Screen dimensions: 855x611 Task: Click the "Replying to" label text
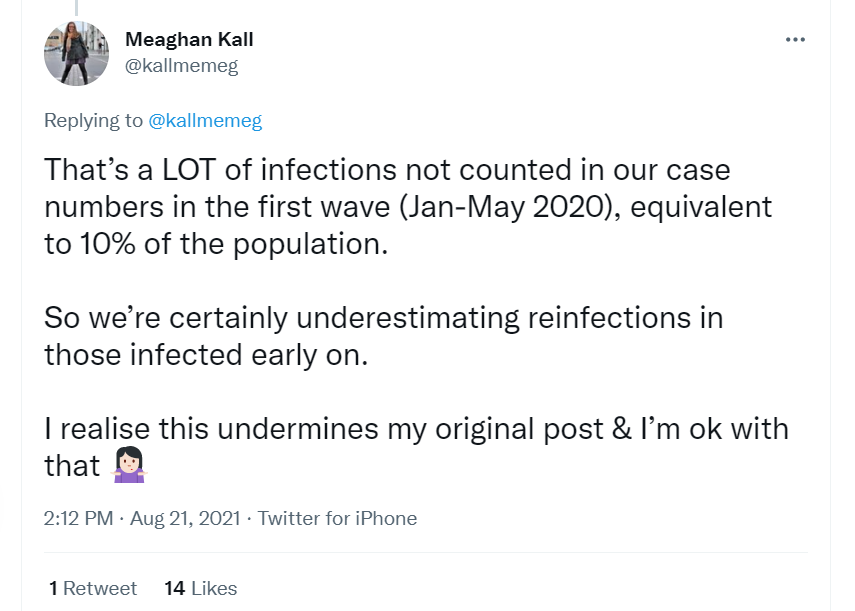94,121
